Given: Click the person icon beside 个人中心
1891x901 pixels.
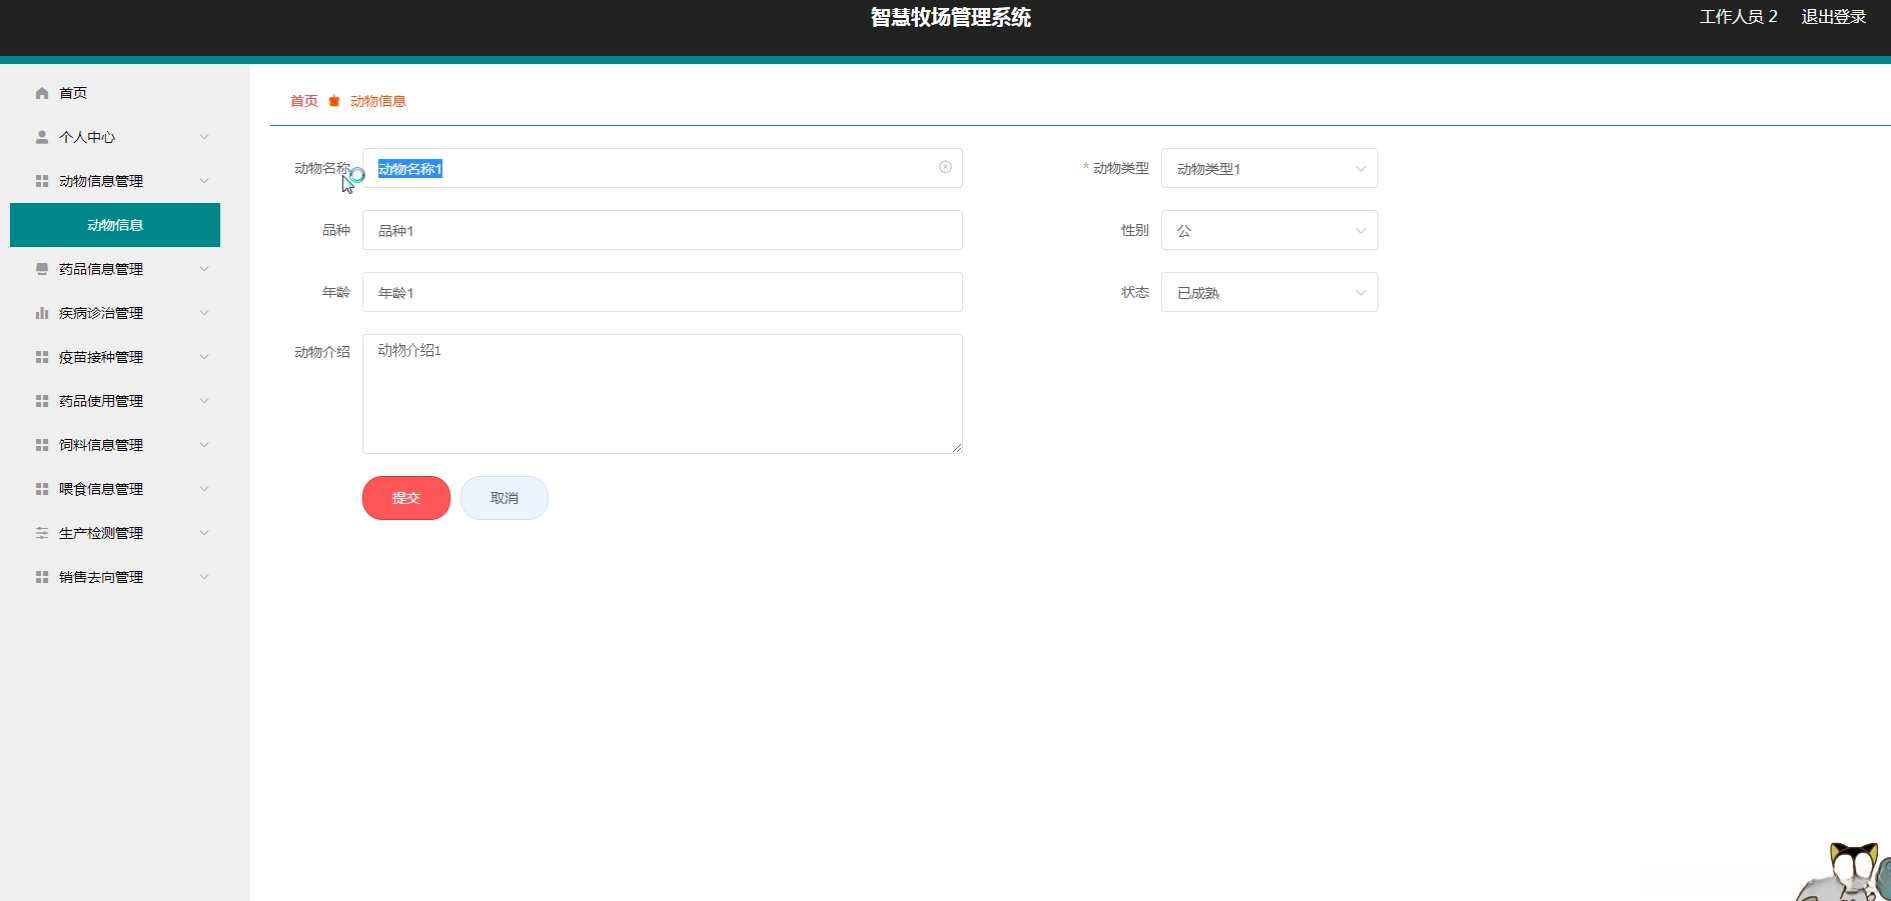Looking at the screenshot, I should coord(42,137).
